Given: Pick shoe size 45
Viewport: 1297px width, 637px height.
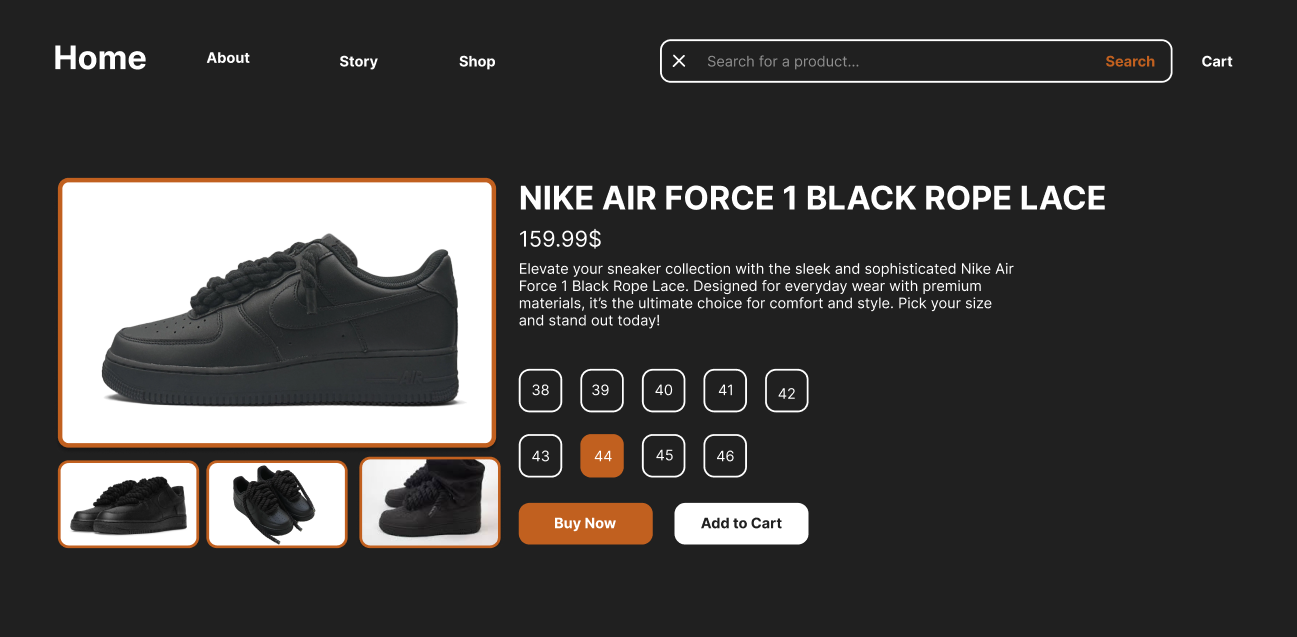Looking at the screenshot, I should (663, 456).
